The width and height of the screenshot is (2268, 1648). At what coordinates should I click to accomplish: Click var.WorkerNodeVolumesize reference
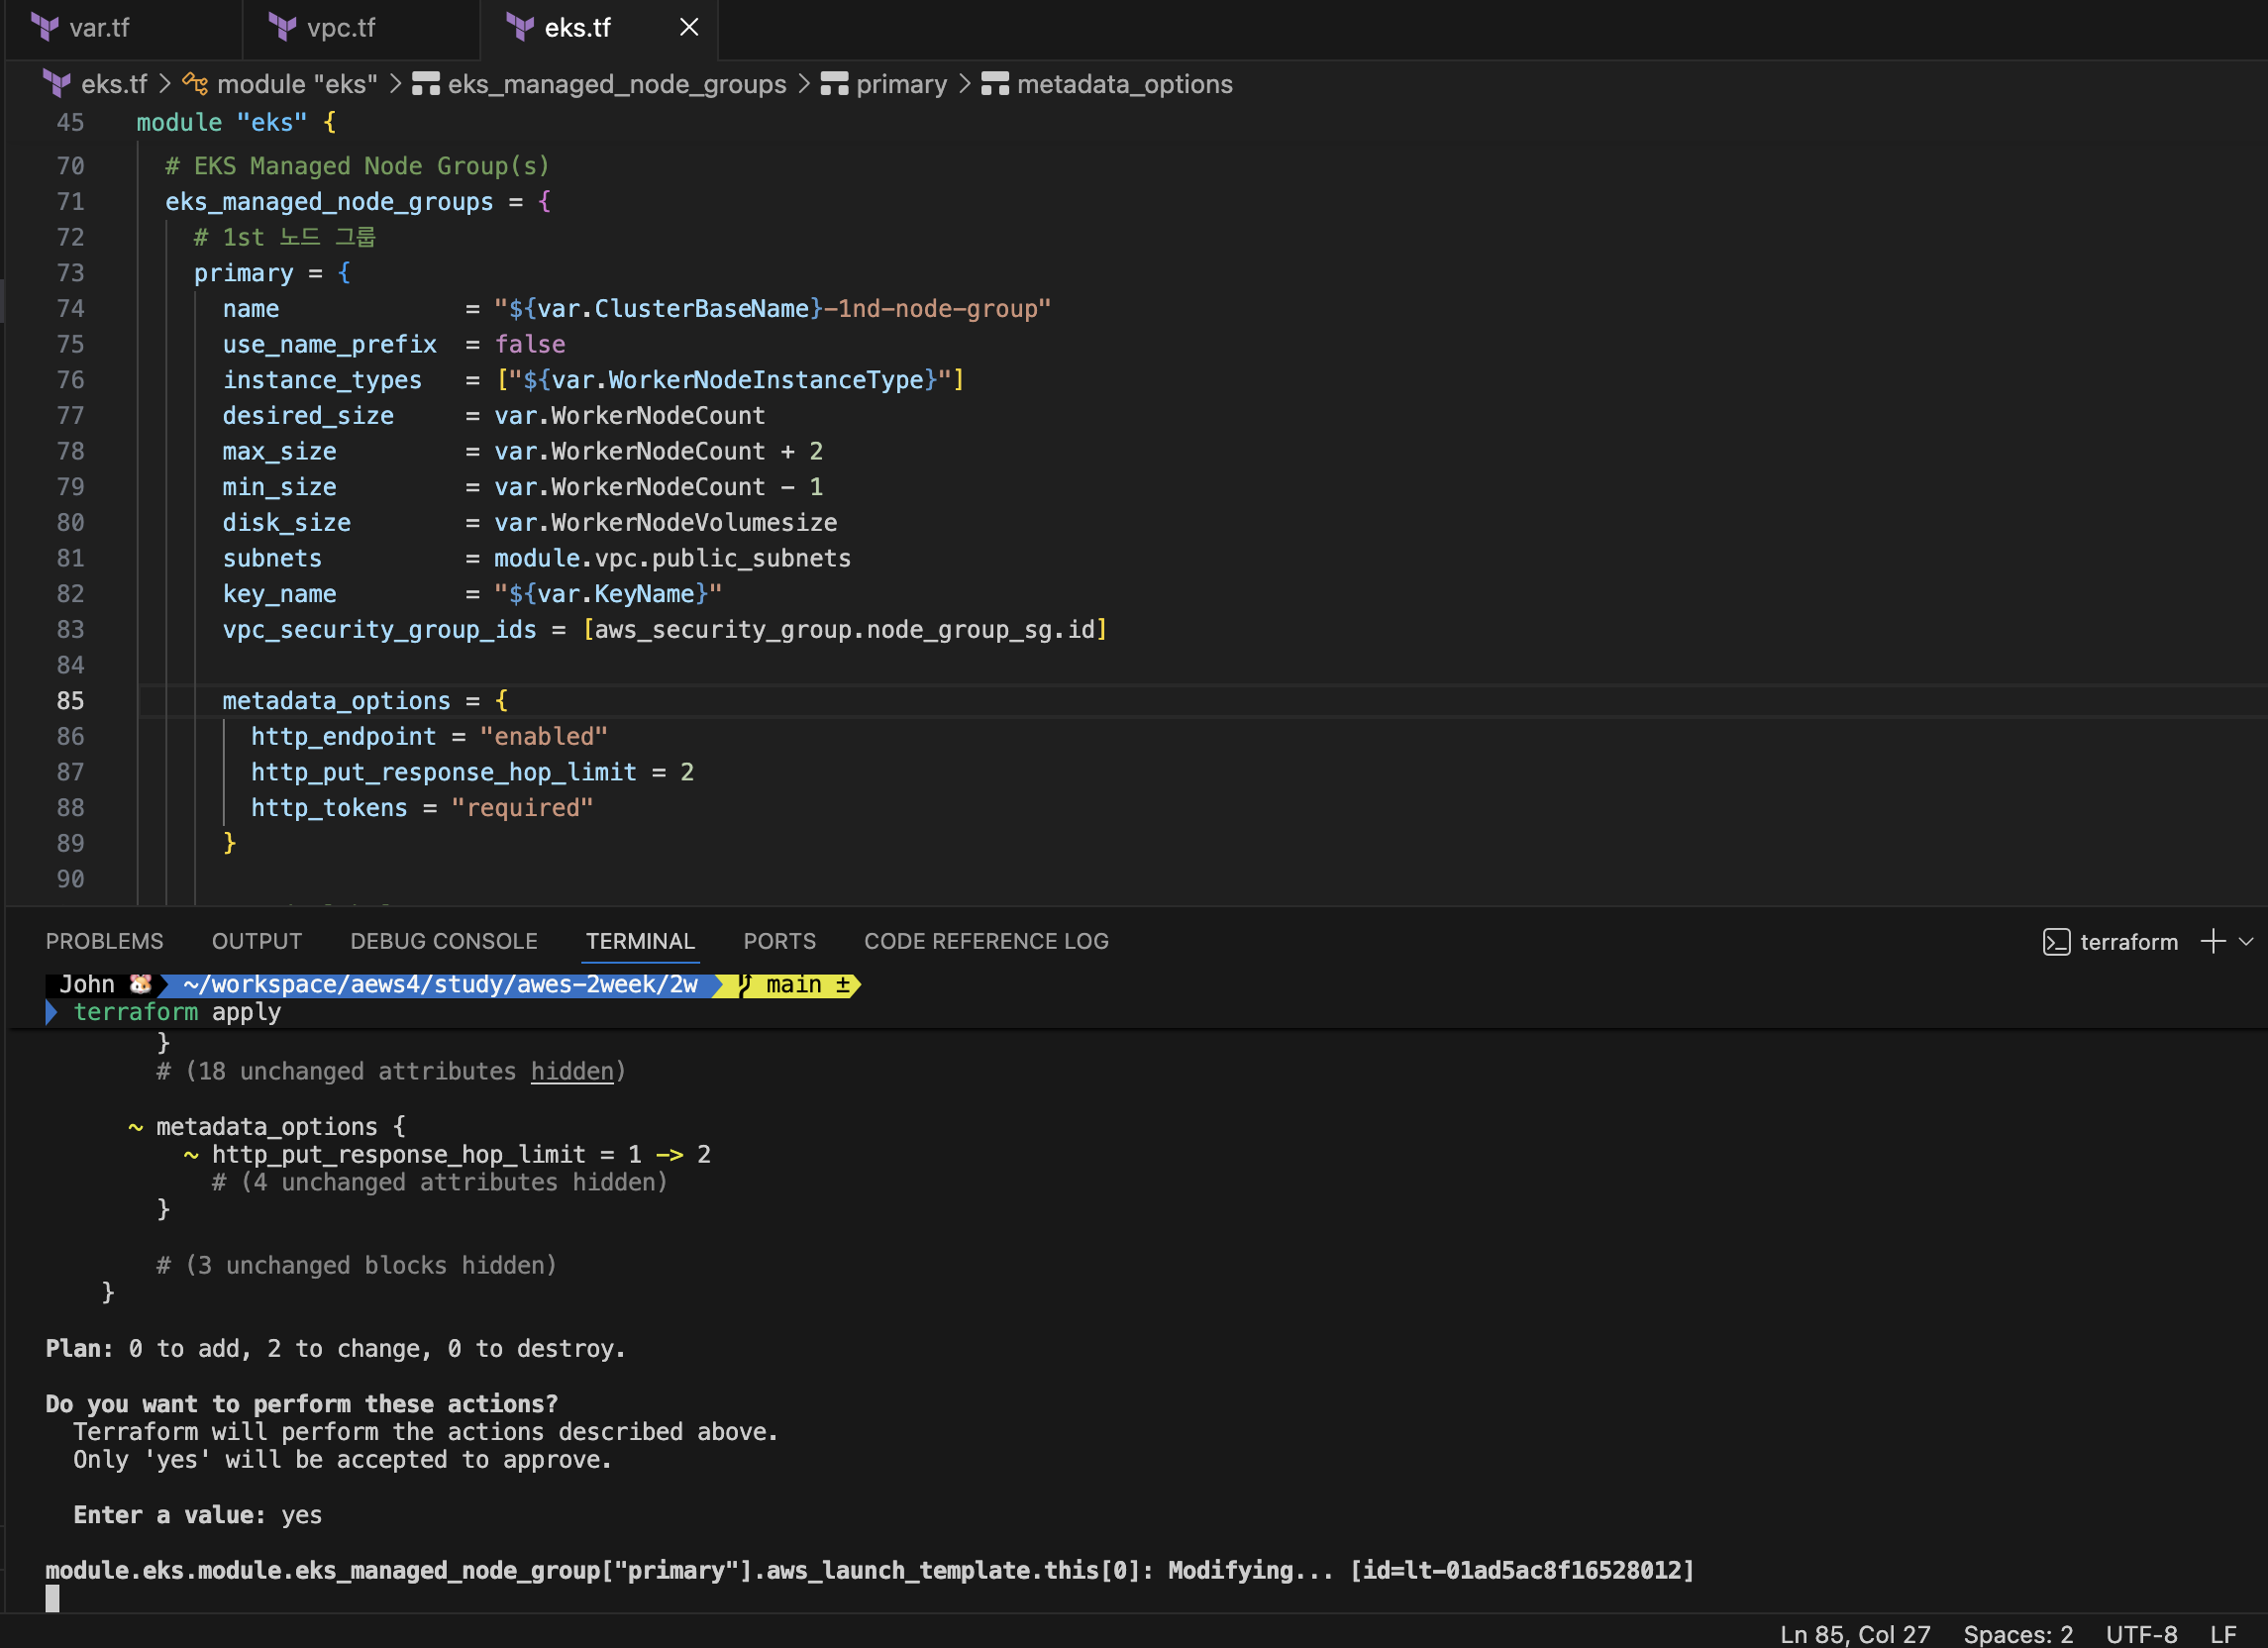(x=665, y=523)
